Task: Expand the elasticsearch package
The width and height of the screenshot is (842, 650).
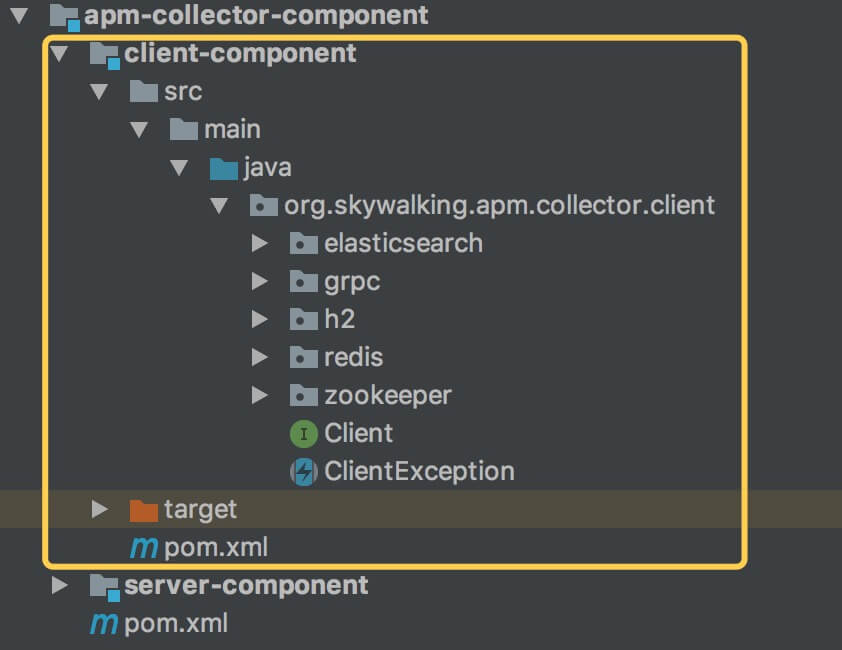Action: click(260, 243)
